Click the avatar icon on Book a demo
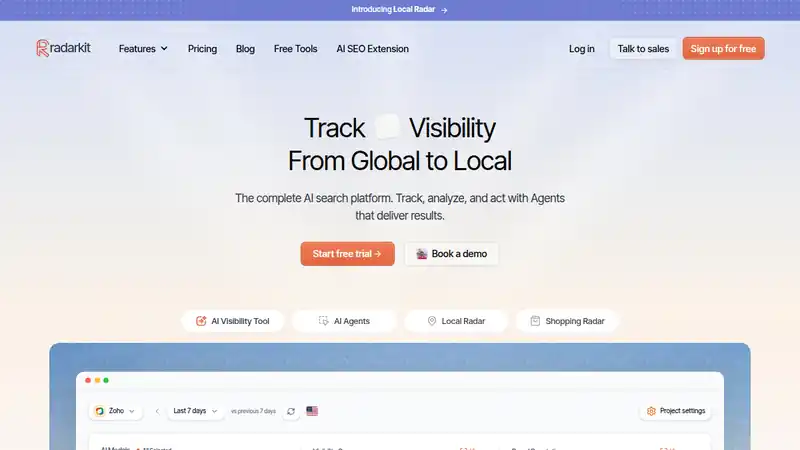 click(x=421, y=254)
